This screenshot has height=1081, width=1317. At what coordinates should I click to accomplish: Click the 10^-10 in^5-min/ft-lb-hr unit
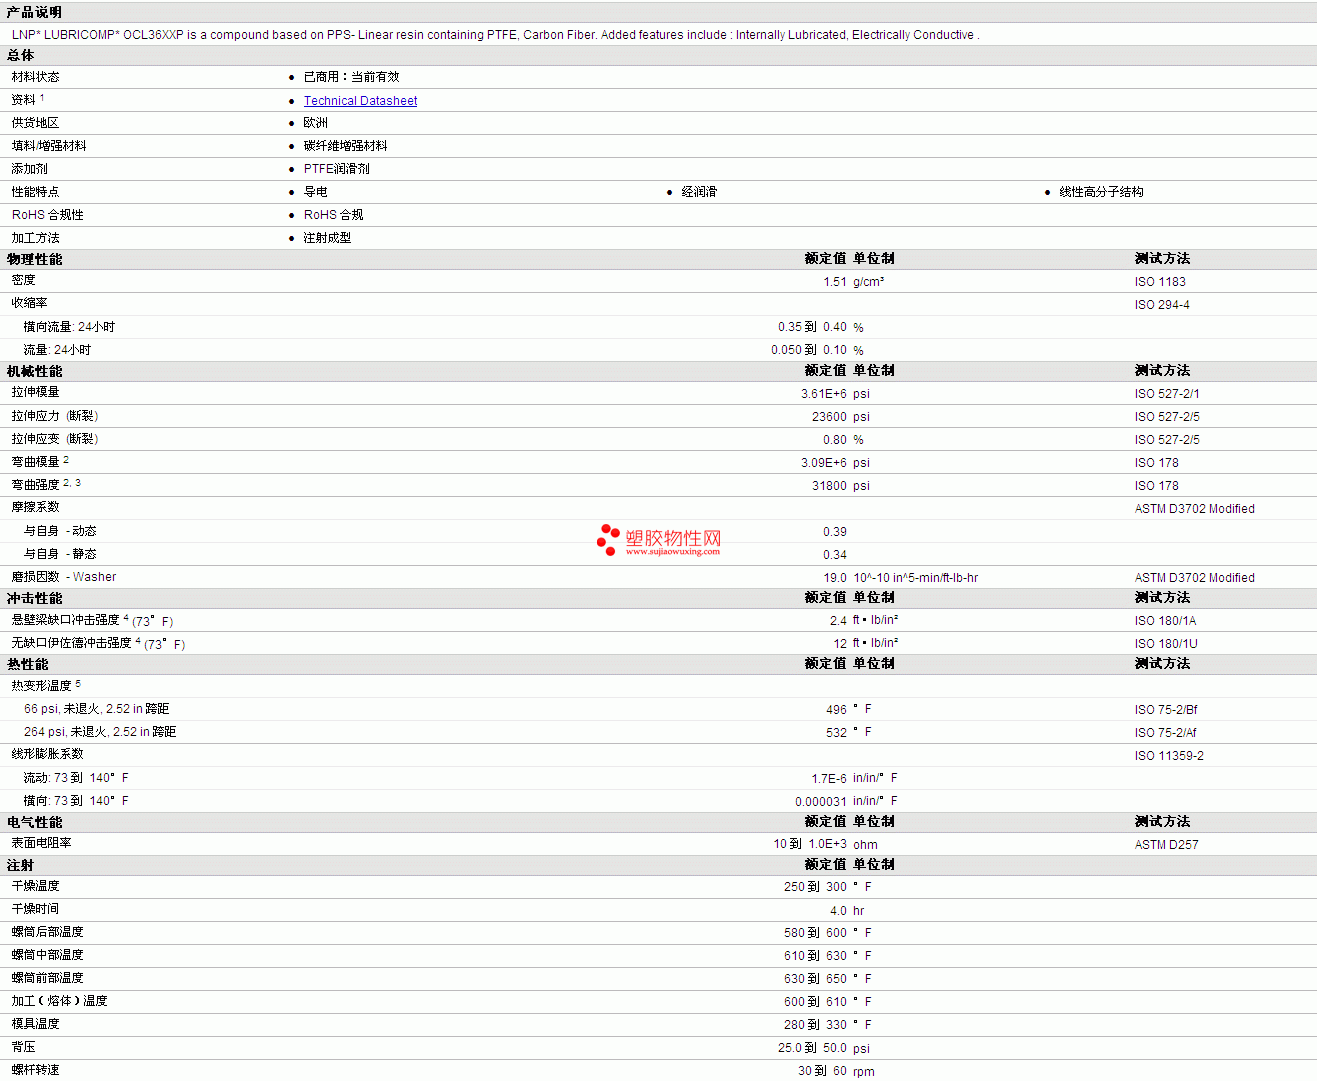(915, 578)
